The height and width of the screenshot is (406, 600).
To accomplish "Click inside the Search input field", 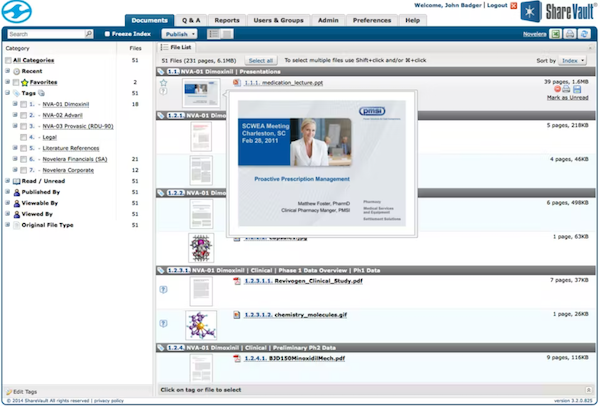I will click(x=46, y=34).
